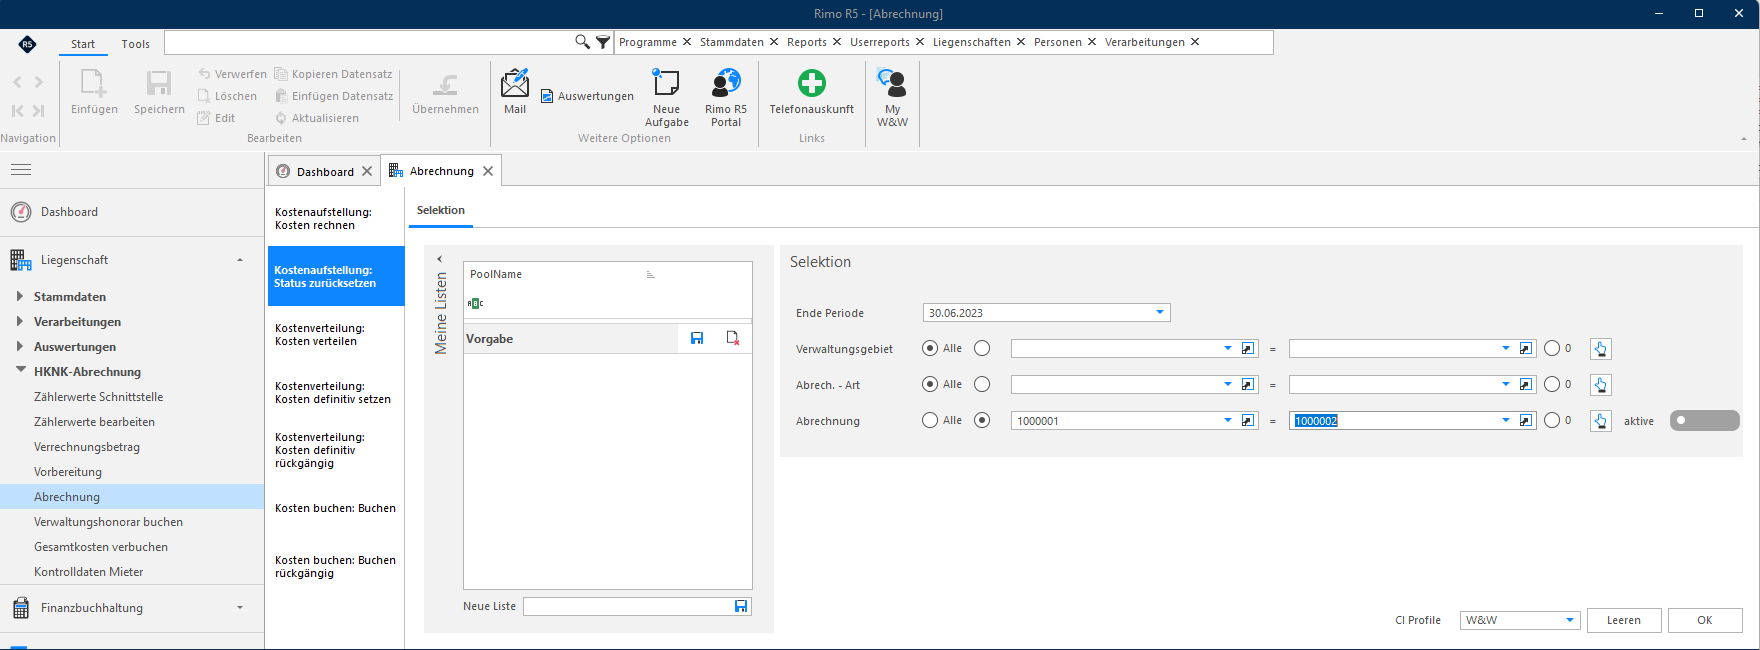Screen dimensions: 1760x650
Task: Select Kosten buchen: Buchen step
Action: coord(336,508)
